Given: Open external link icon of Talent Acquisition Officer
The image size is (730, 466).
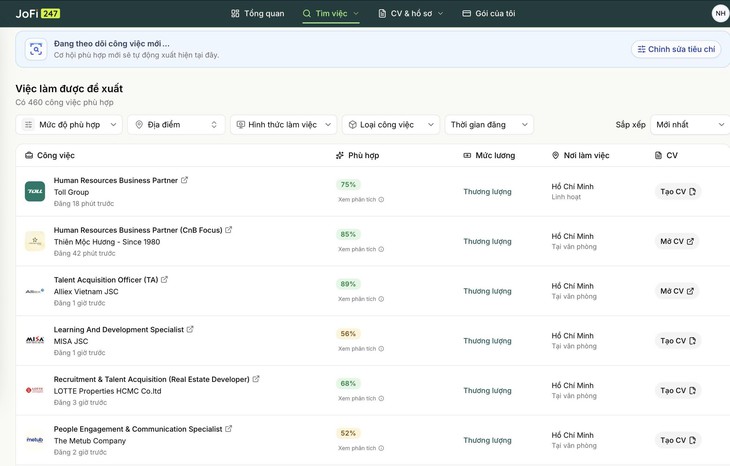Looking at the screenshot, I should click(x=164, y=280).
